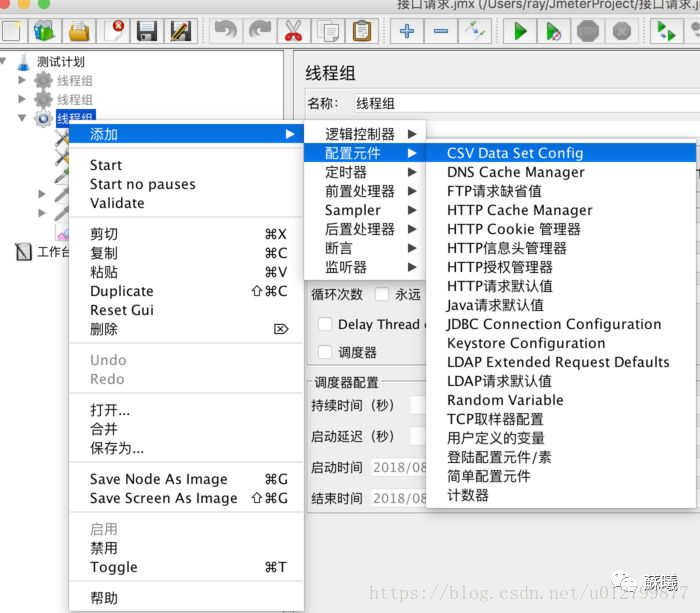This screenshot has width=700, height=613.
Task: Click Start no pauses in context menu
Action: point(187,184)
